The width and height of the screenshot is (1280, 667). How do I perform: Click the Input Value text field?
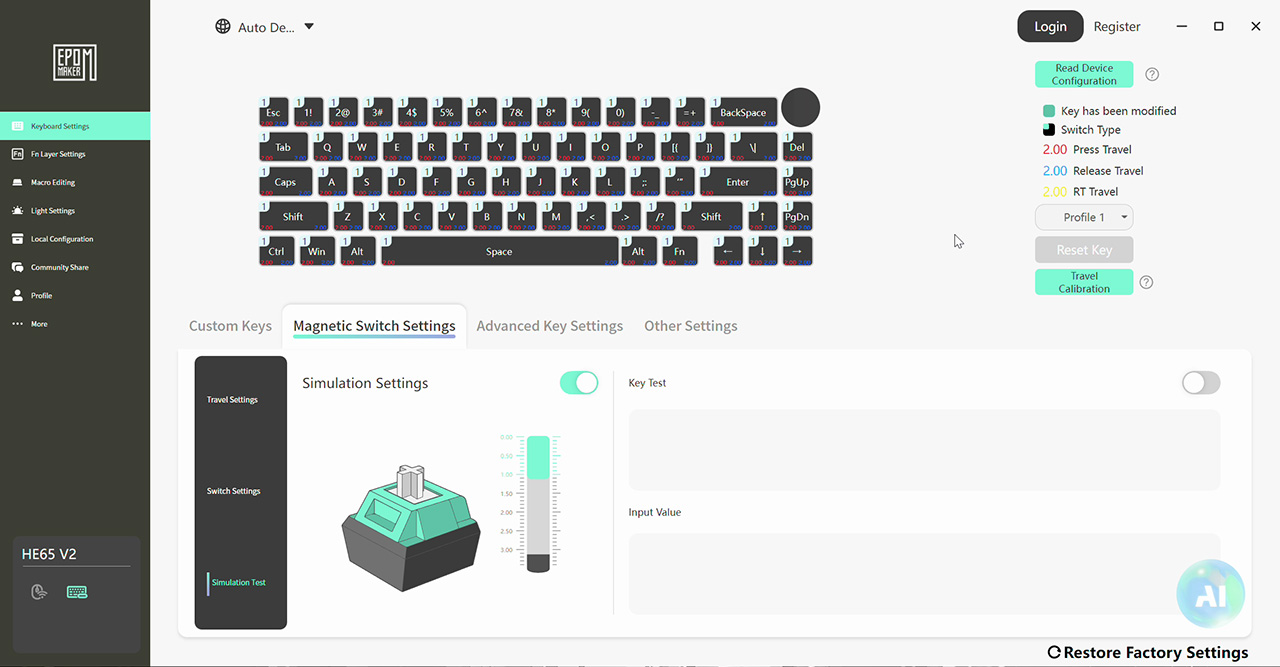point(924,574)
